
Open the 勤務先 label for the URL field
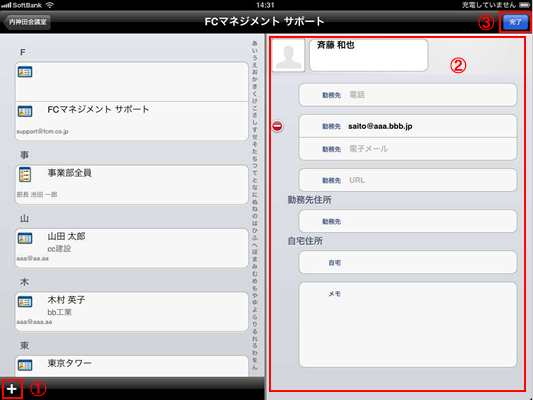point(331,180)
